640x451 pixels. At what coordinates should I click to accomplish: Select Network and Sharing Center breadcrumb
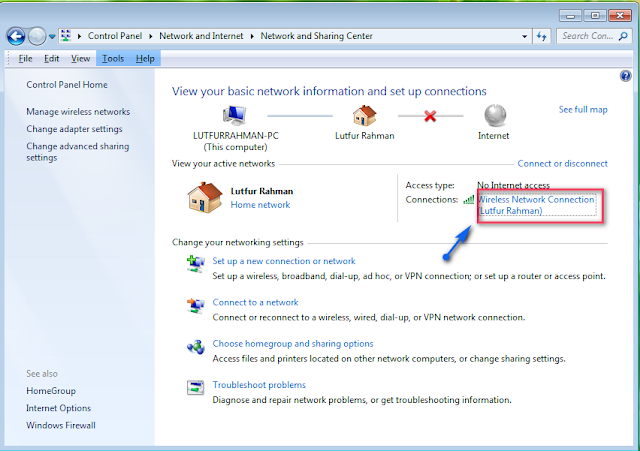coord(316,36)
